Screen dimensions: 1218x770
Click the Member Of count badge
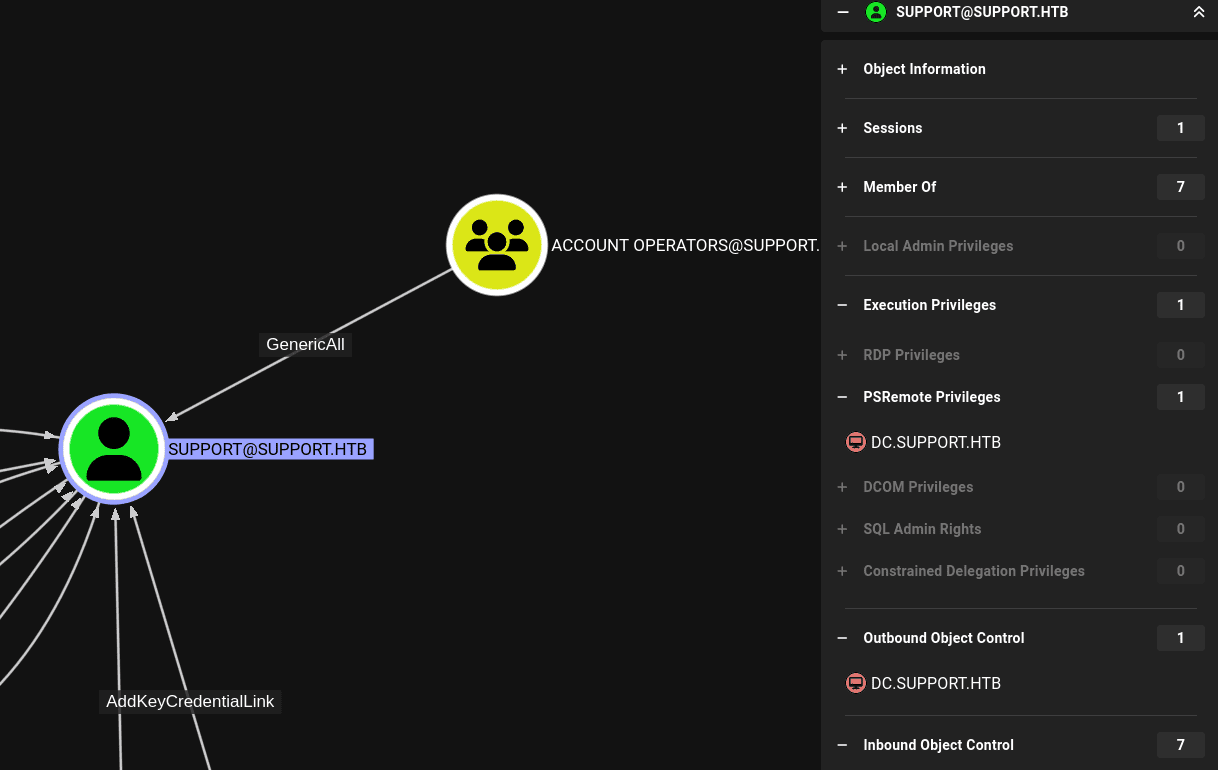(x=1180, y=187)
